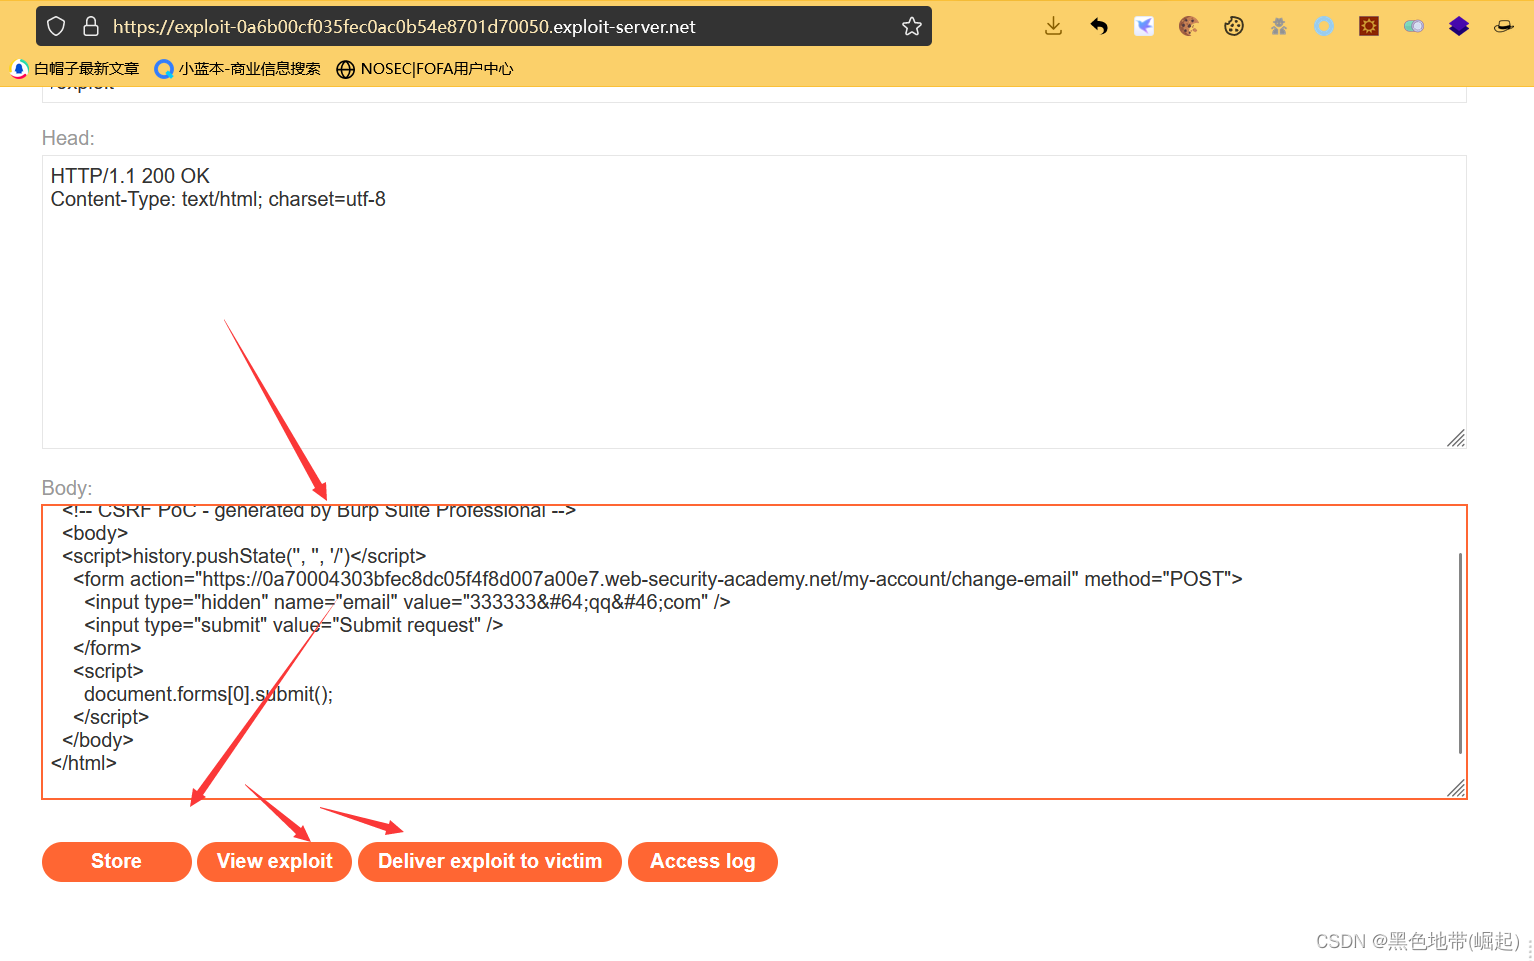
Task: Click the black hat extension icon
Action: pos(1504,26)
